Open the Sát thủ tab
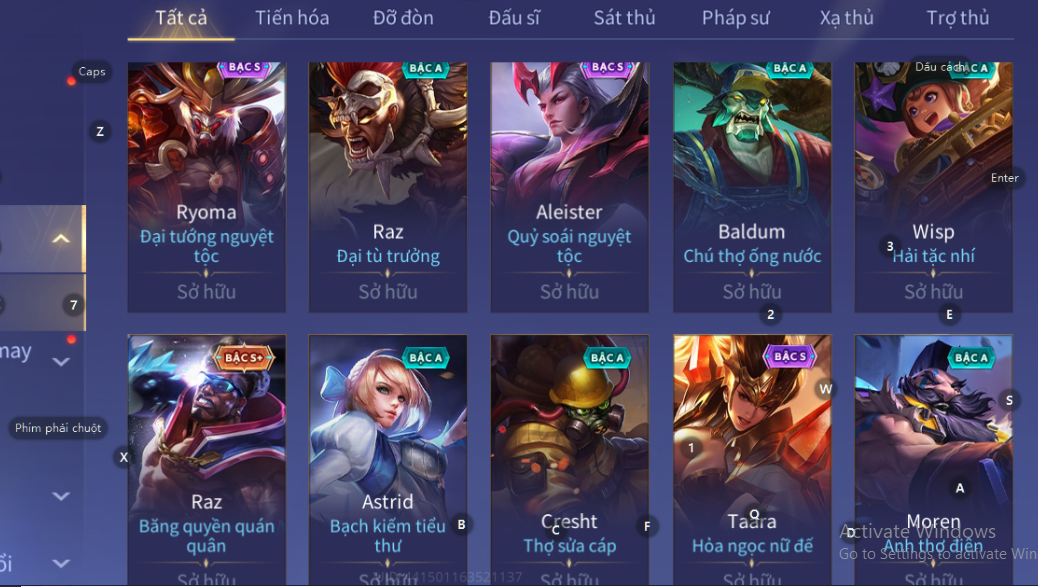 tap(624, 18)
